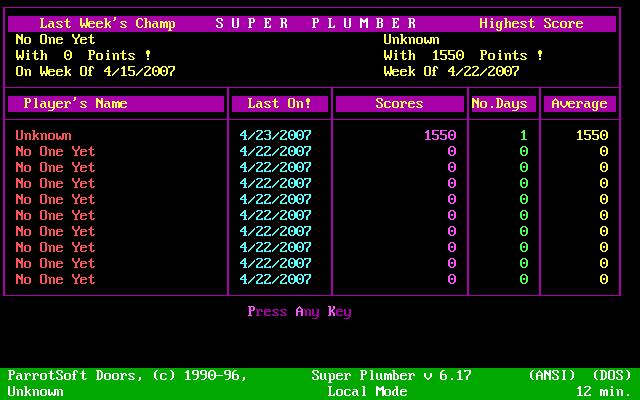Image resolution: width=640 pixels, height=400 pixels.
Task: Click the Last Week's Champ heading
Action: pos(107,24)
